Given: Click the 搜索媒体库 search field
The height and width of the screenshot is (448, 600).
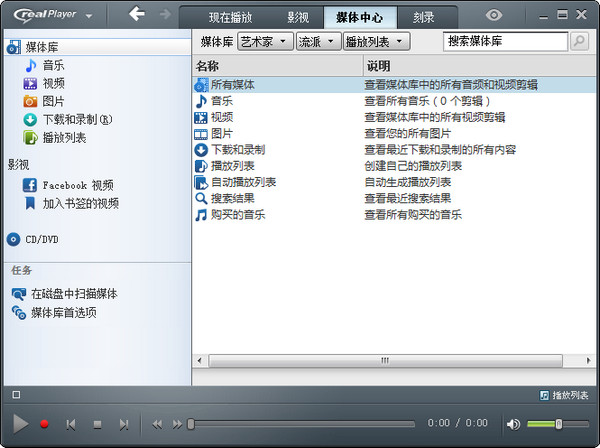Looking at the screenshot, I should click(x=505, y=41).
